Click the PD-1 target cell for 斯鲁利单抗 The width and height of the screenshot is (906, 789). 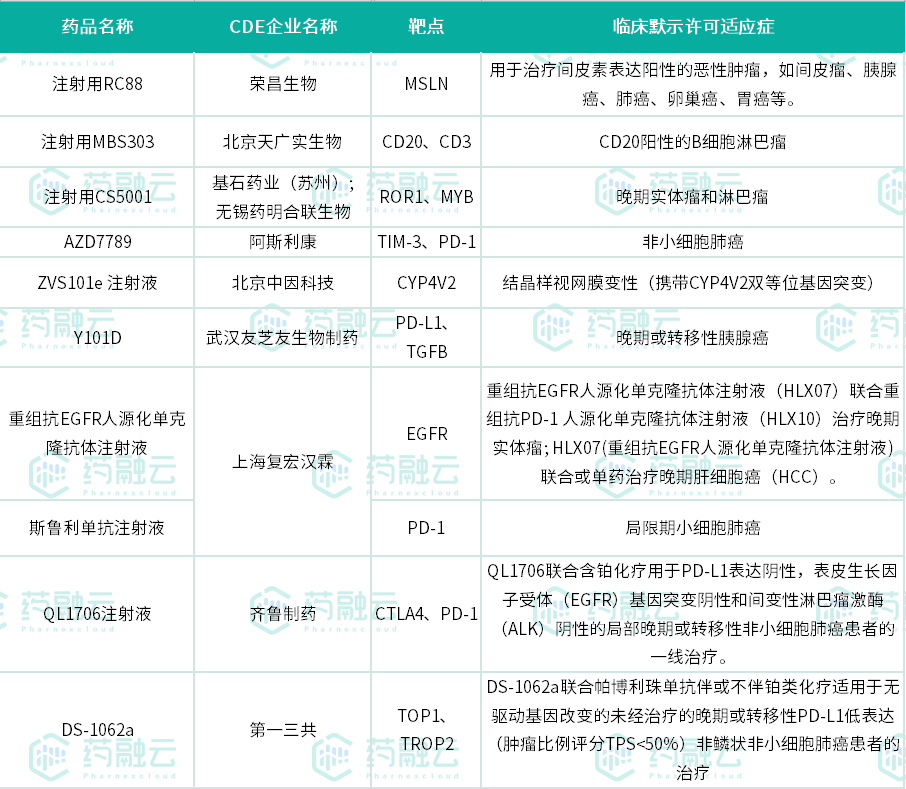426,528
